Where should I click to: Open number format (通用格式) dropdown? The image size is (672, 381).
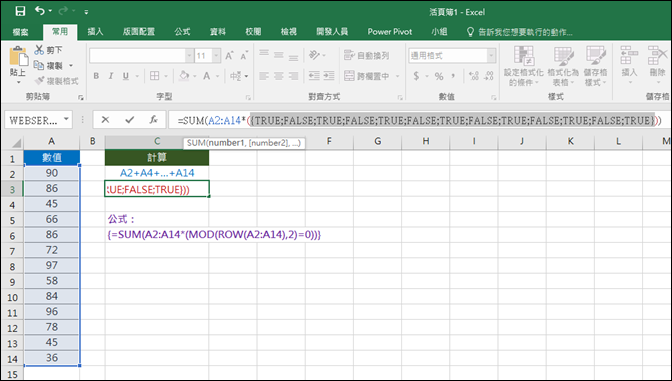pos(491,56)
